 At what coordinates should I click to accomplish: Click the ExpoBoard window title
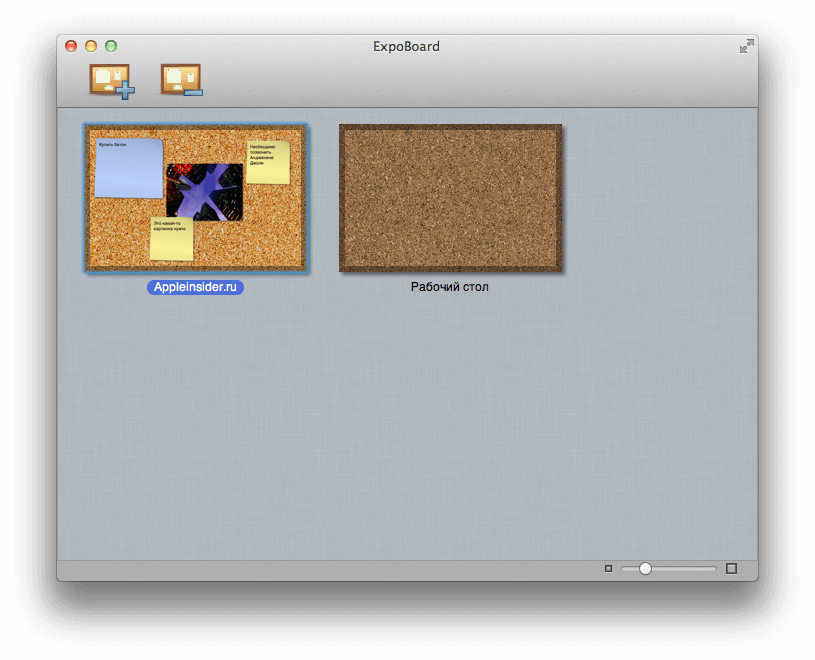(x=407, y=46)
